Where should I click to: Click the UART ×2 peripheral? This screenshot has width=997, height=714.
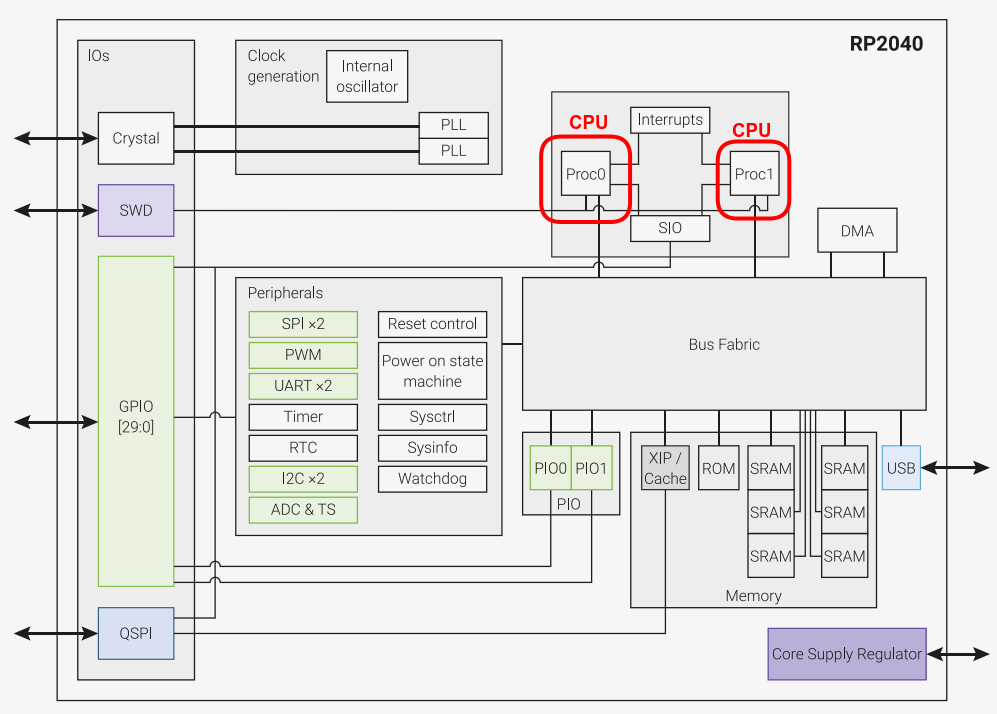(303, 386)
